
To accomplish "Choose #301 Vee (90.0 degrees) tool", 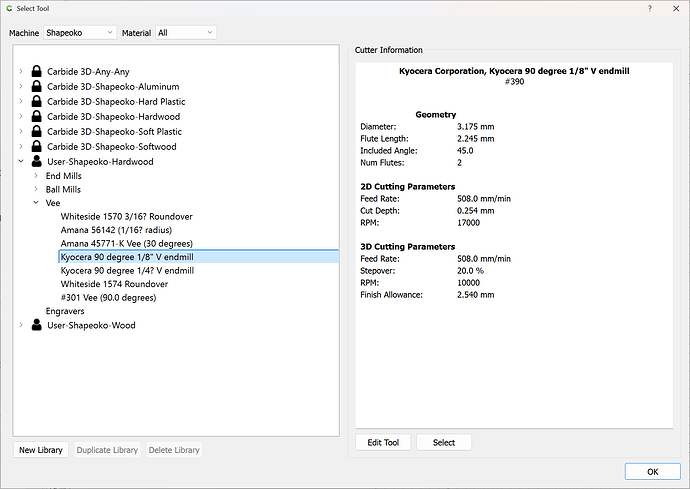I will [x=108, y=298].
